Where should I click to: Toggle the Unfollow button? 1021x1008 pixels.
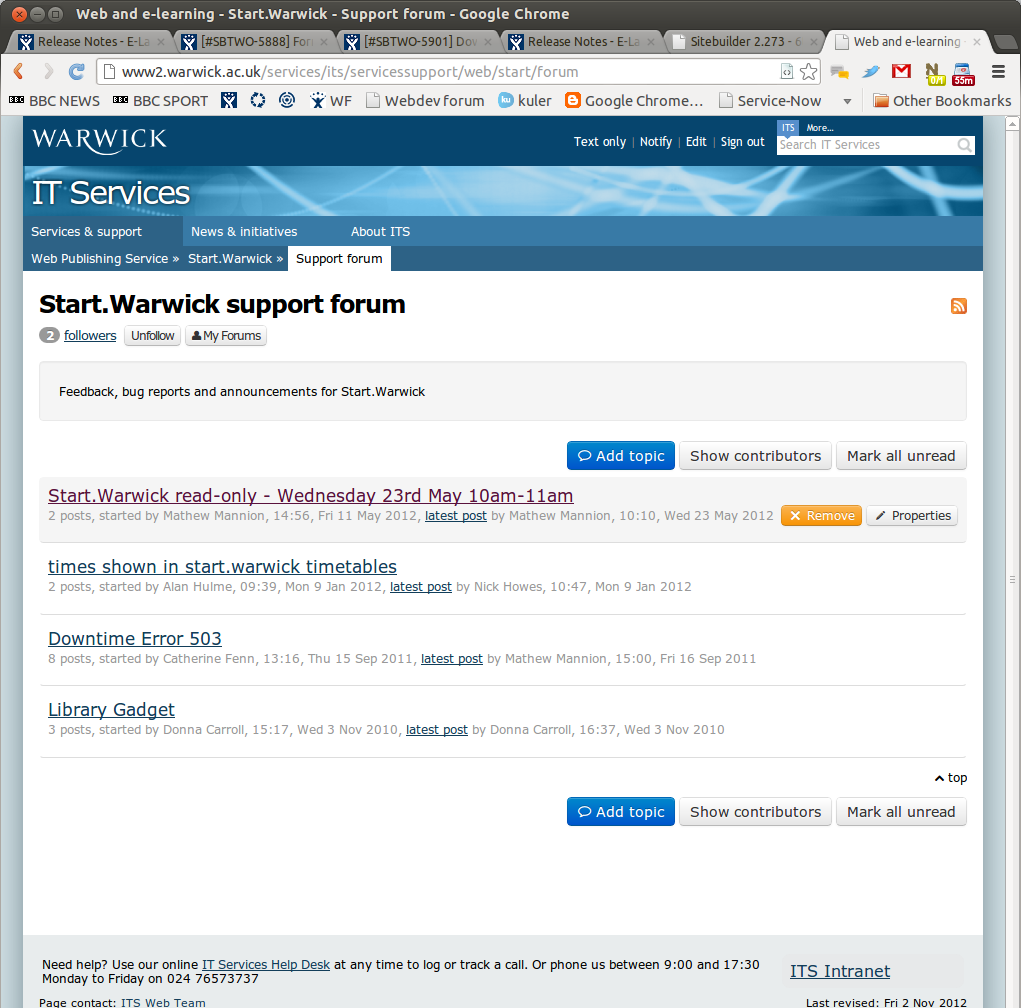(x=152, y=336)
